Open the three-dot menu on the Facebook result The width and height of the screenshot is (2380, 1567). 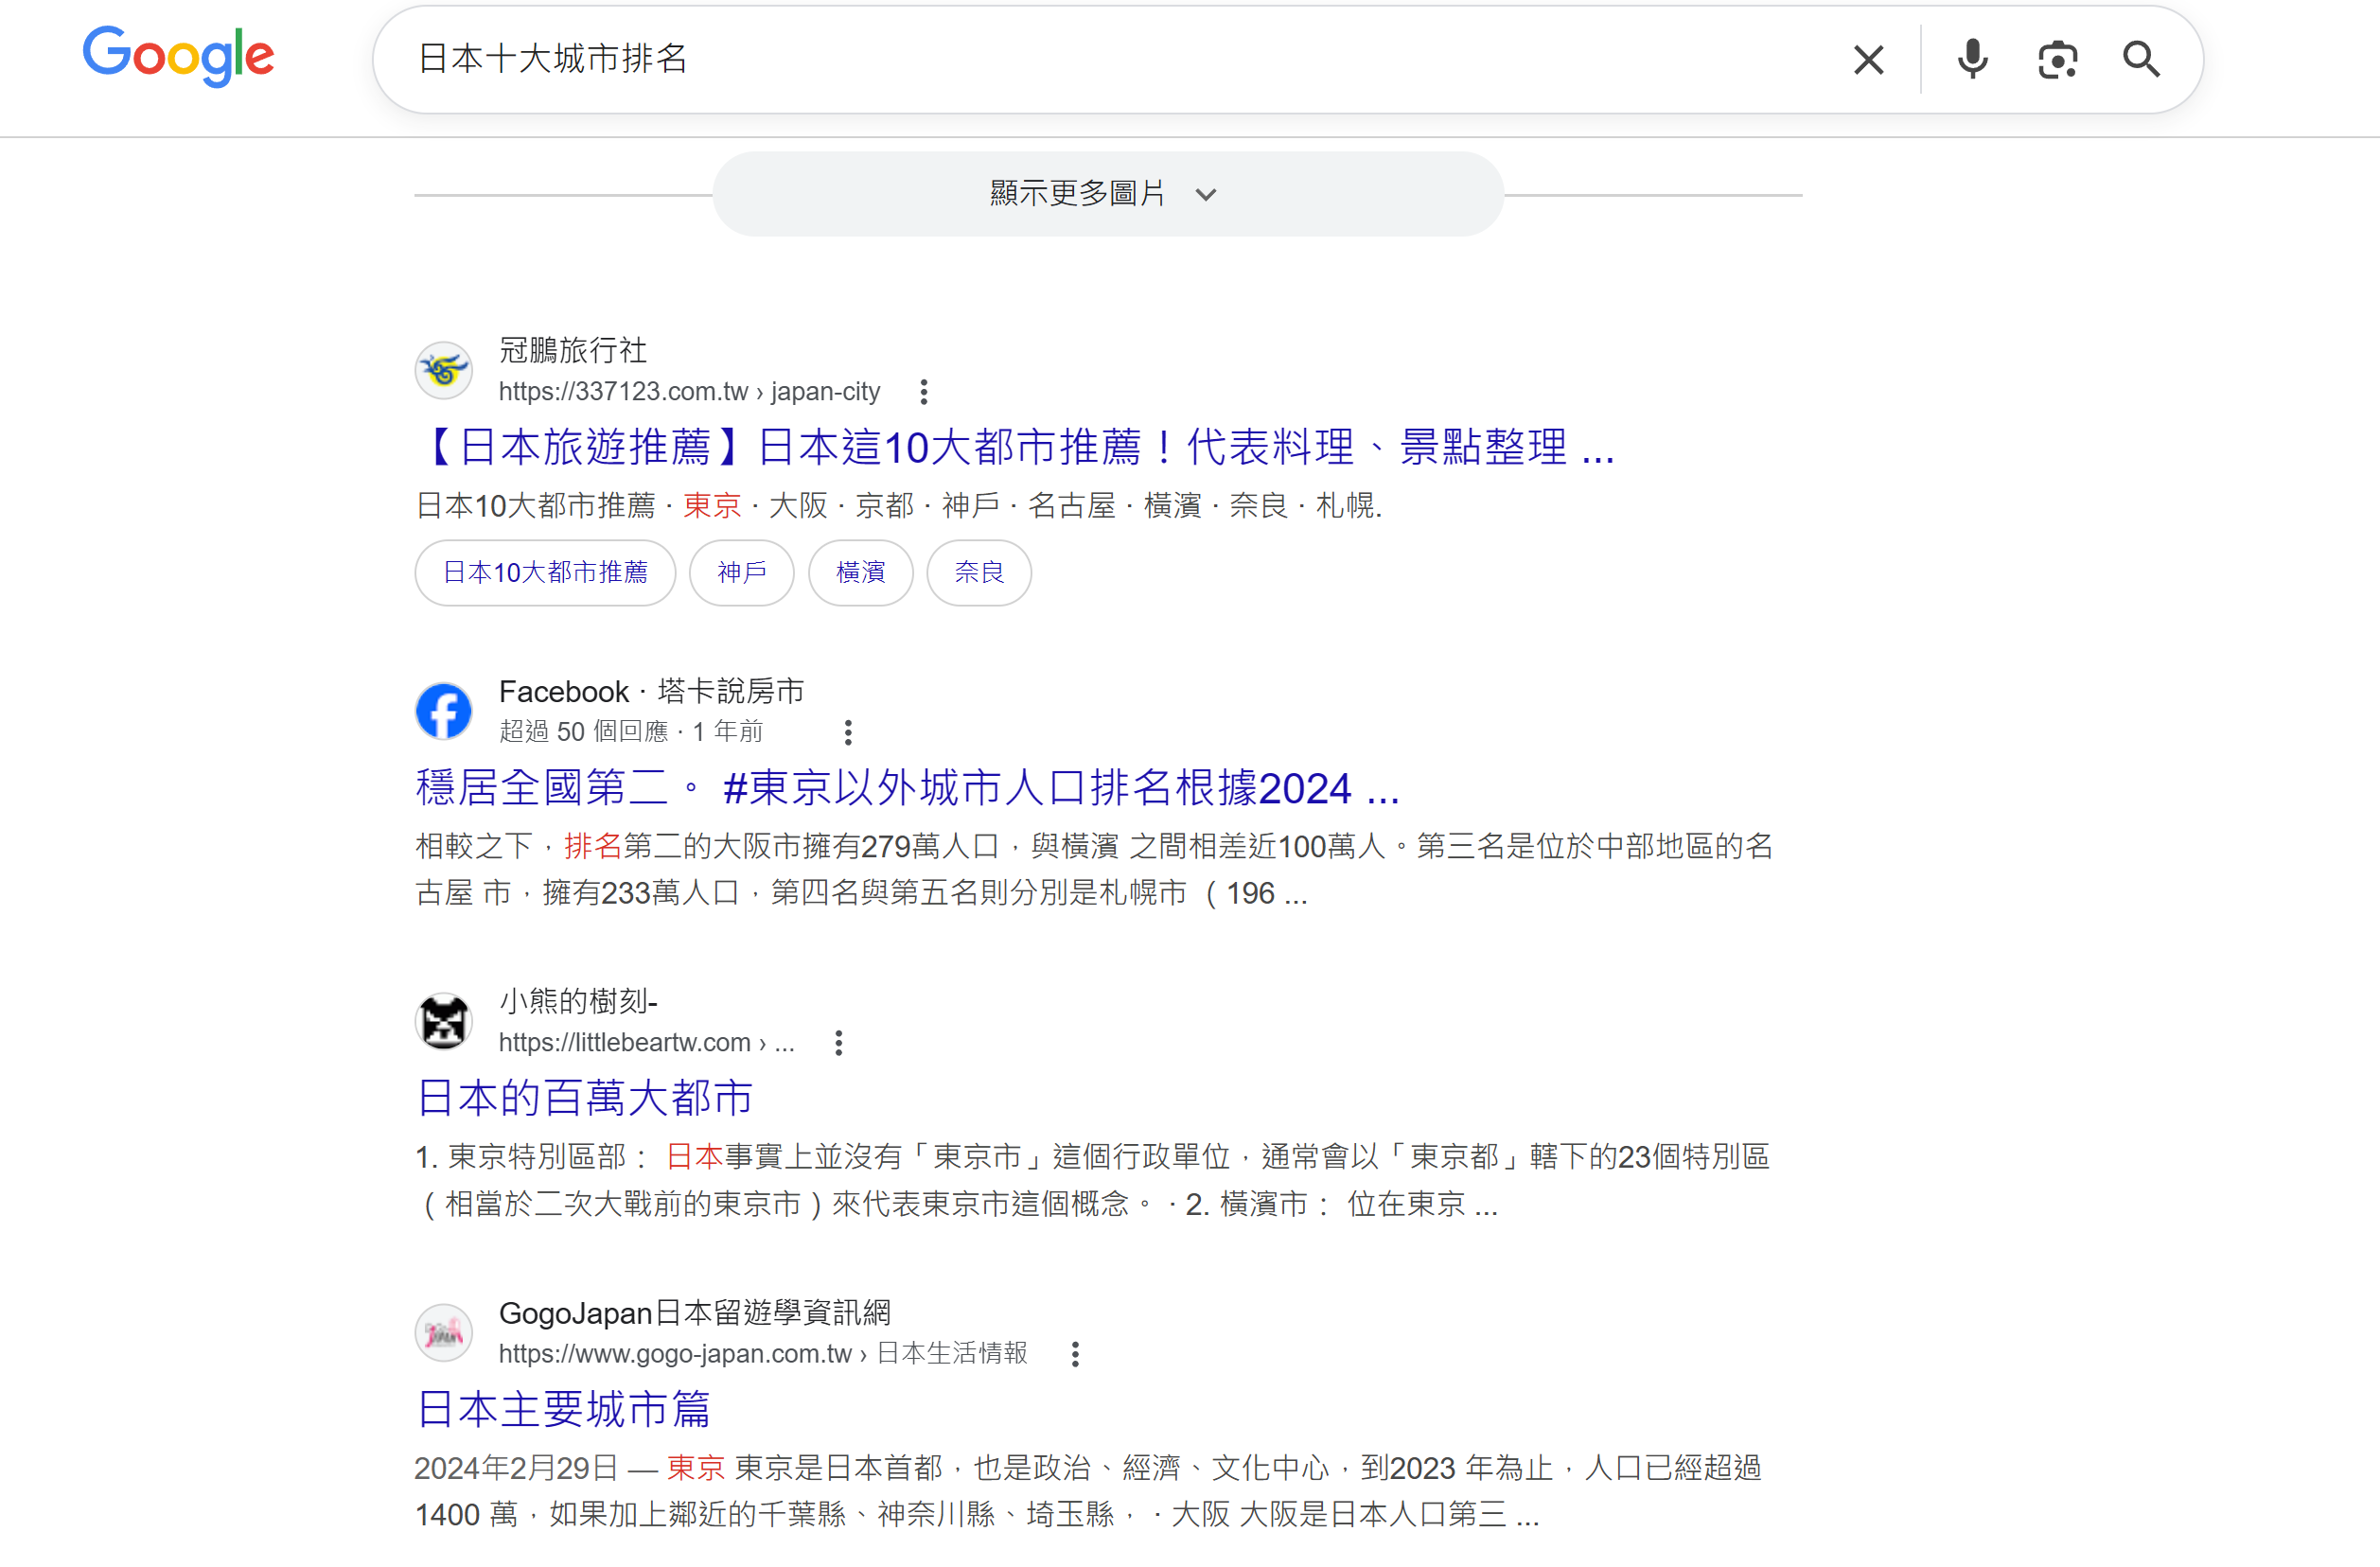pos(848,733)
